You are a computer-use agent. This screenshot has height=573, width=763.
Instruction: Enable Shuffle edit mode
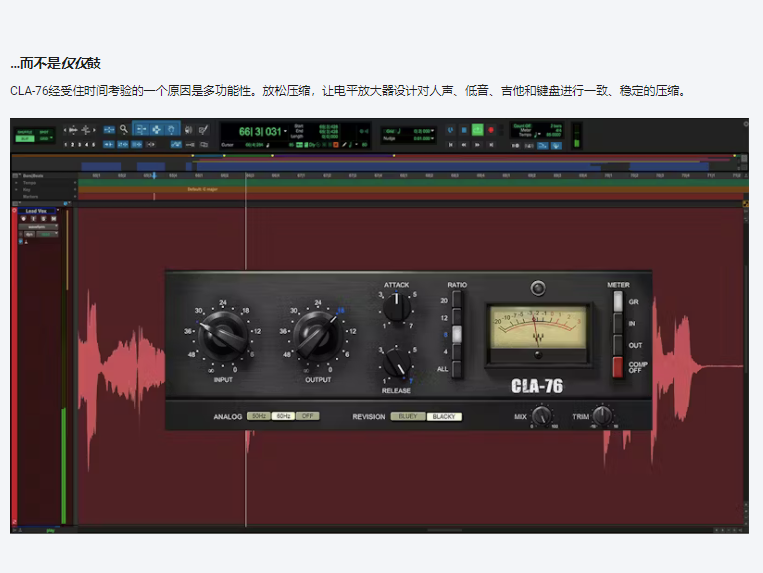click(x=25, y=132)
